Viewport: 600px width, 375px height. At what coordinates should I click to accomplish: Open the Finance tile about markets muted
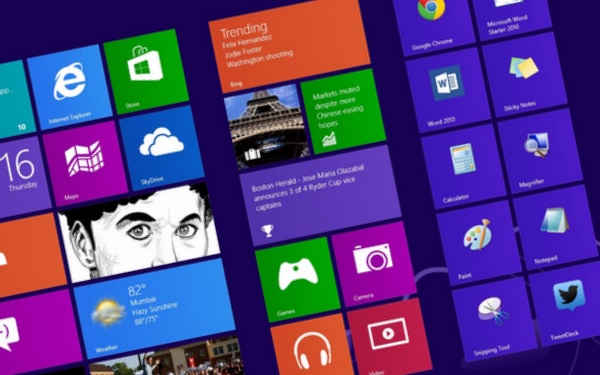point(343,111)
